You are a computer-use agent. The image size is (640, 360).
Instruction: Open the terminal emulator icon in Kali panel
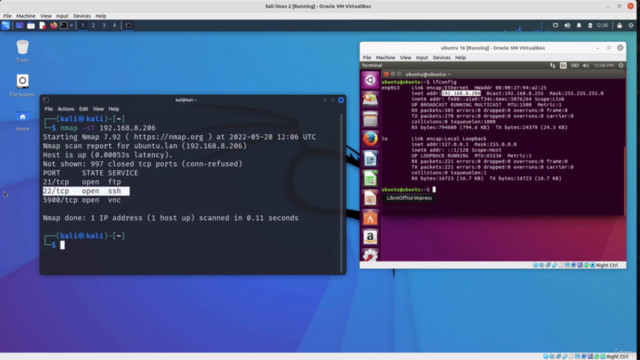click(x=64, y=25)
